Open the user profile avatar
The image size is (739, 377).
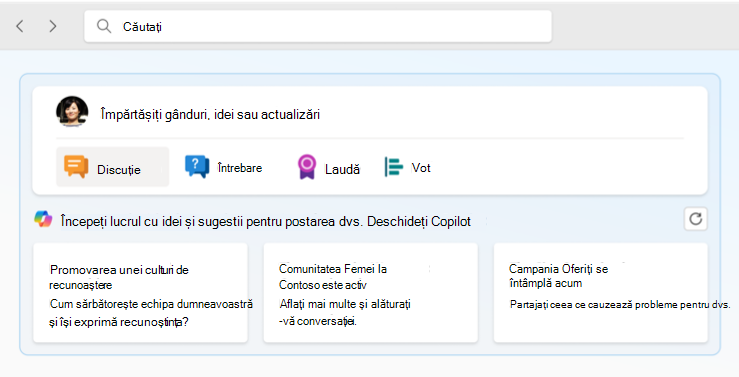[x=72, y=112]
